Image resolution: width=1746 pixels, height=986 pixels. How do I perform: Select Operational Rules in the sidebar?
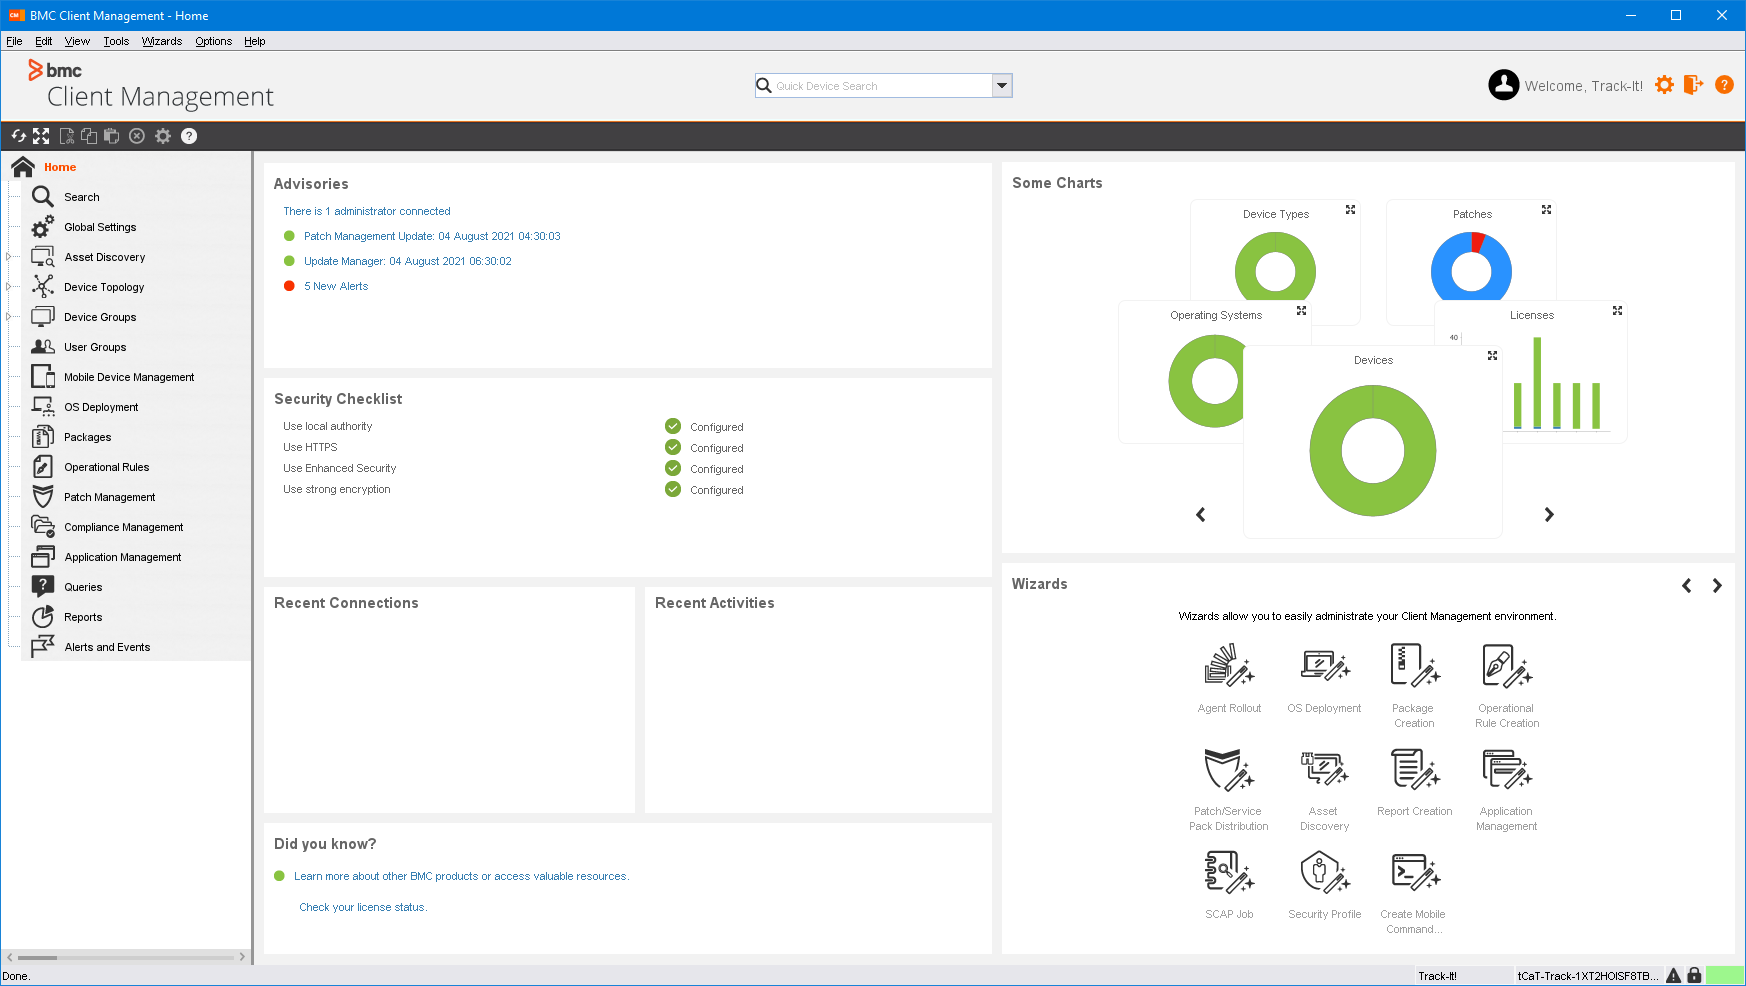coord(107,467)
